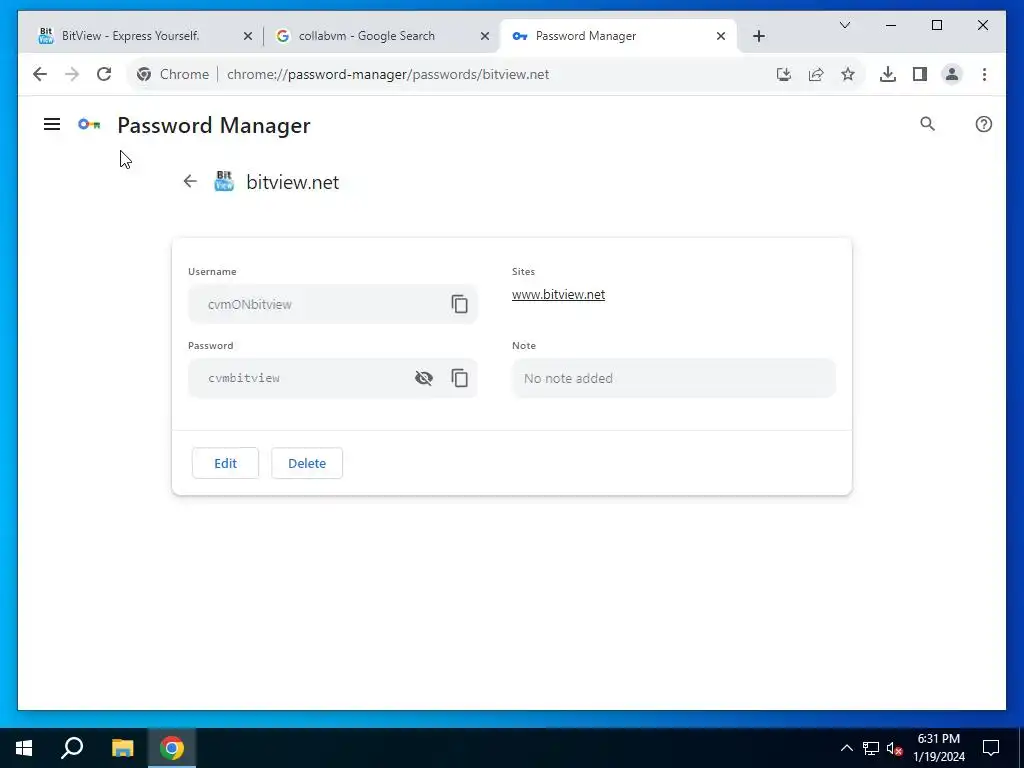This screenshot has height=768, width=1024.
Task: Install Password Manager app icon in omnibox
Action: click(x=784, y=74)
